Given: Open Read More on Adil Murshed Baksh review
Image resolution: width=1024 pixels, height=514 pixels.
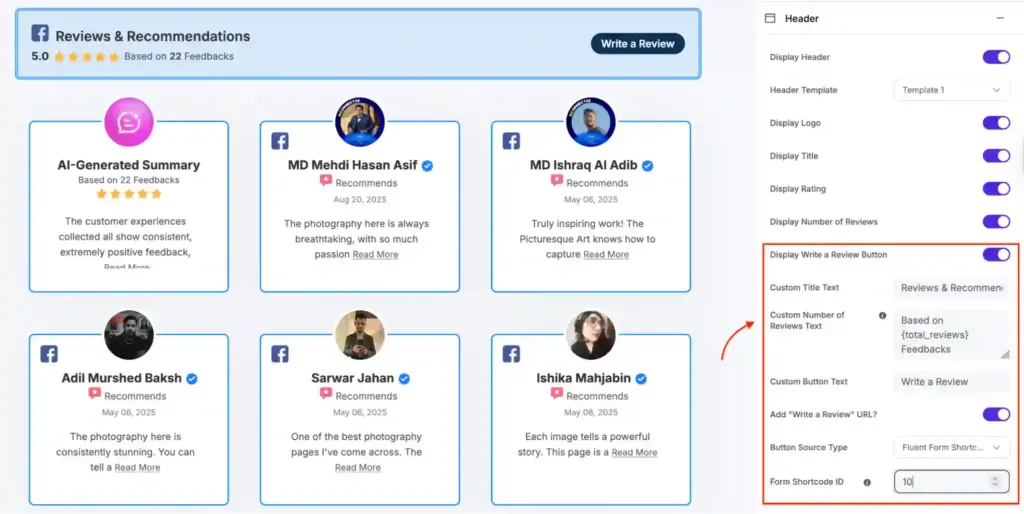Looking at the screenshot, I should (137, 468).
